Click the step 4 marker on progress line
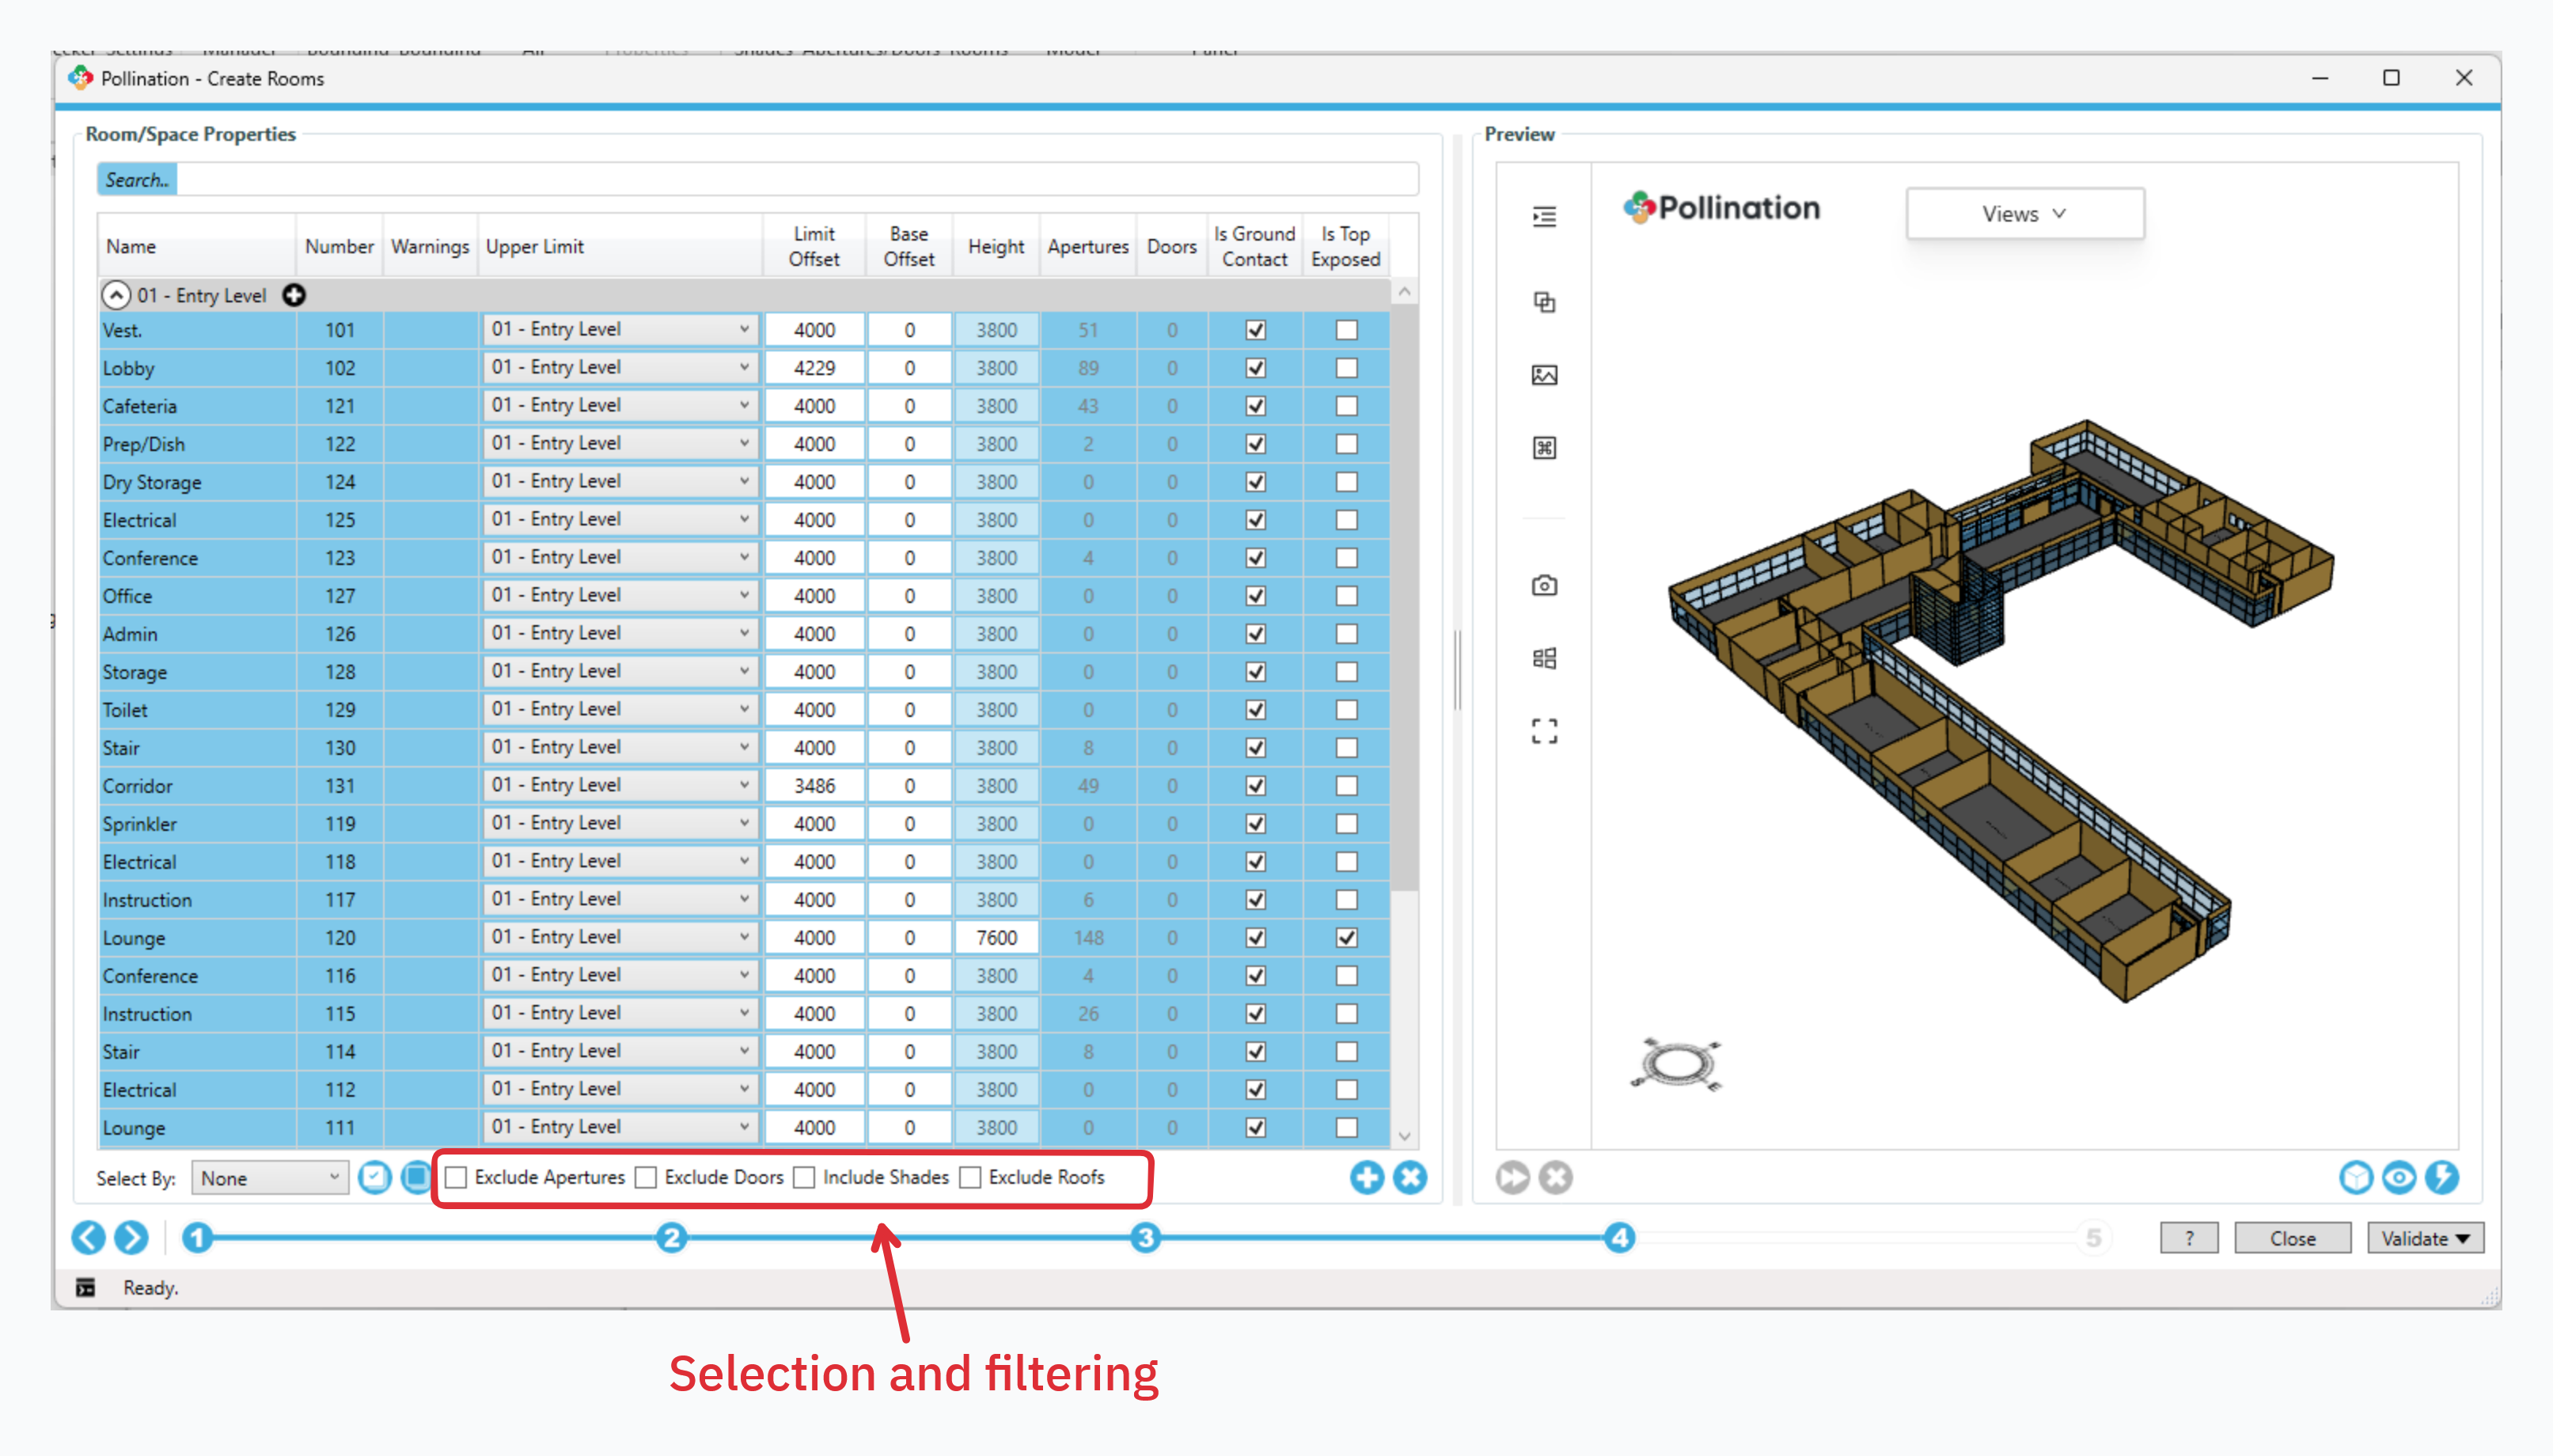 [1619, 1238]
